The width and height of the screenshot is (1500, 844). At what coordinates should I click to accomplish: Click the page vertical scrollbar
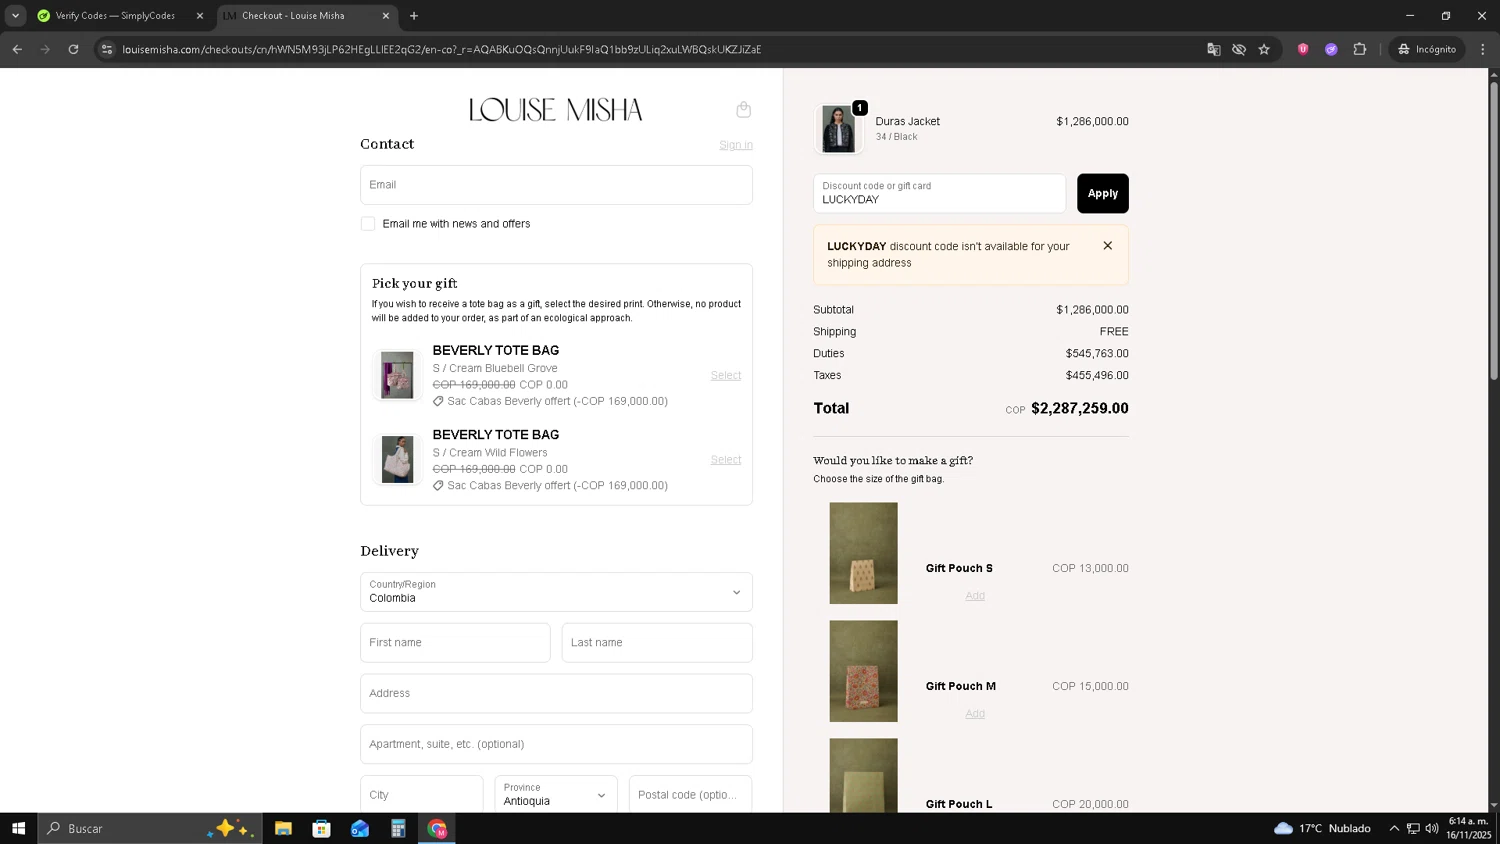pyautogui.click(x=1494, y=230)
